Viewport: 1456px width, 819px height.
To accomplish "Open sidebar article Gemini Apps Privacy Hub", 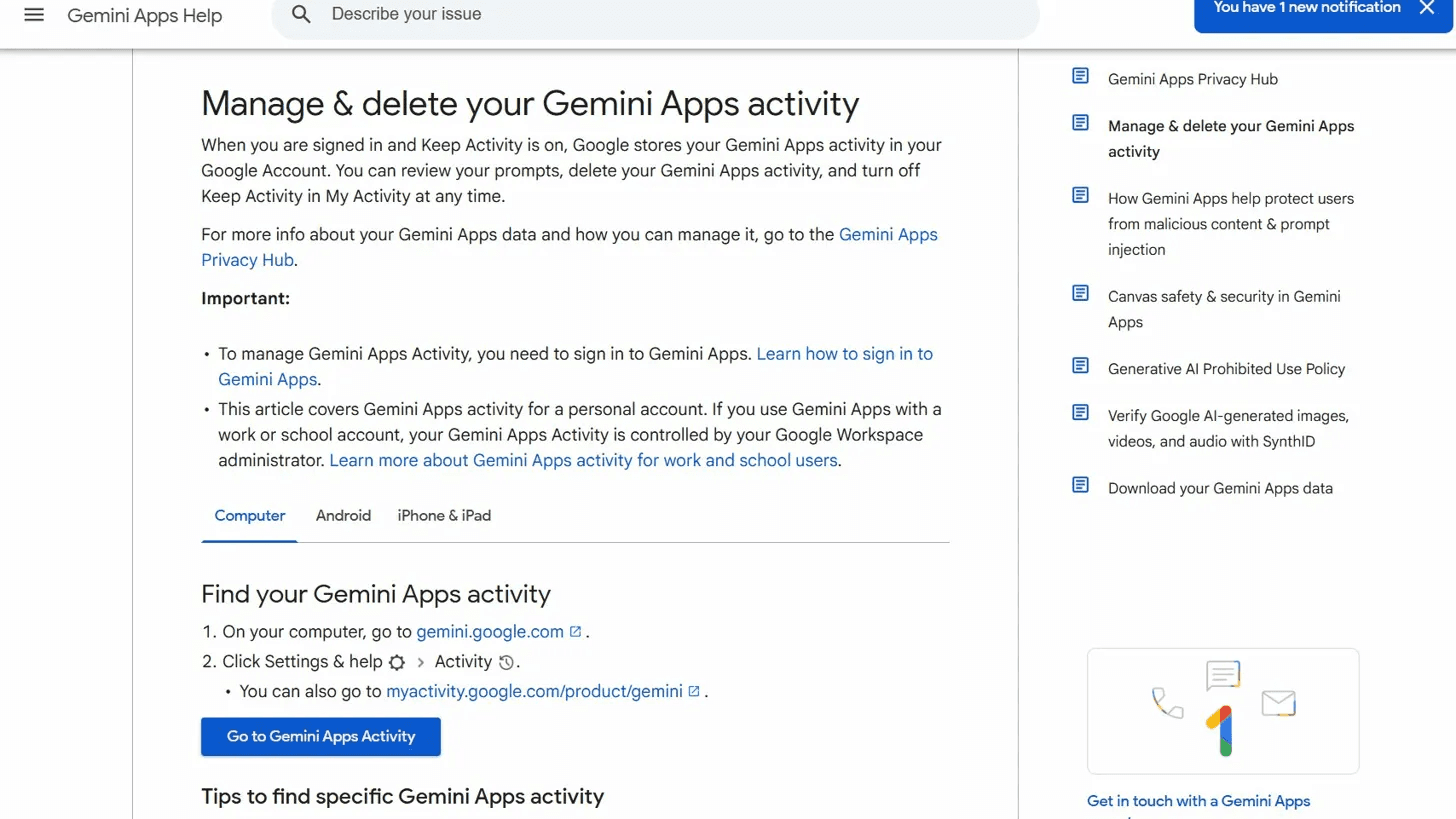I will [1193, 79].
